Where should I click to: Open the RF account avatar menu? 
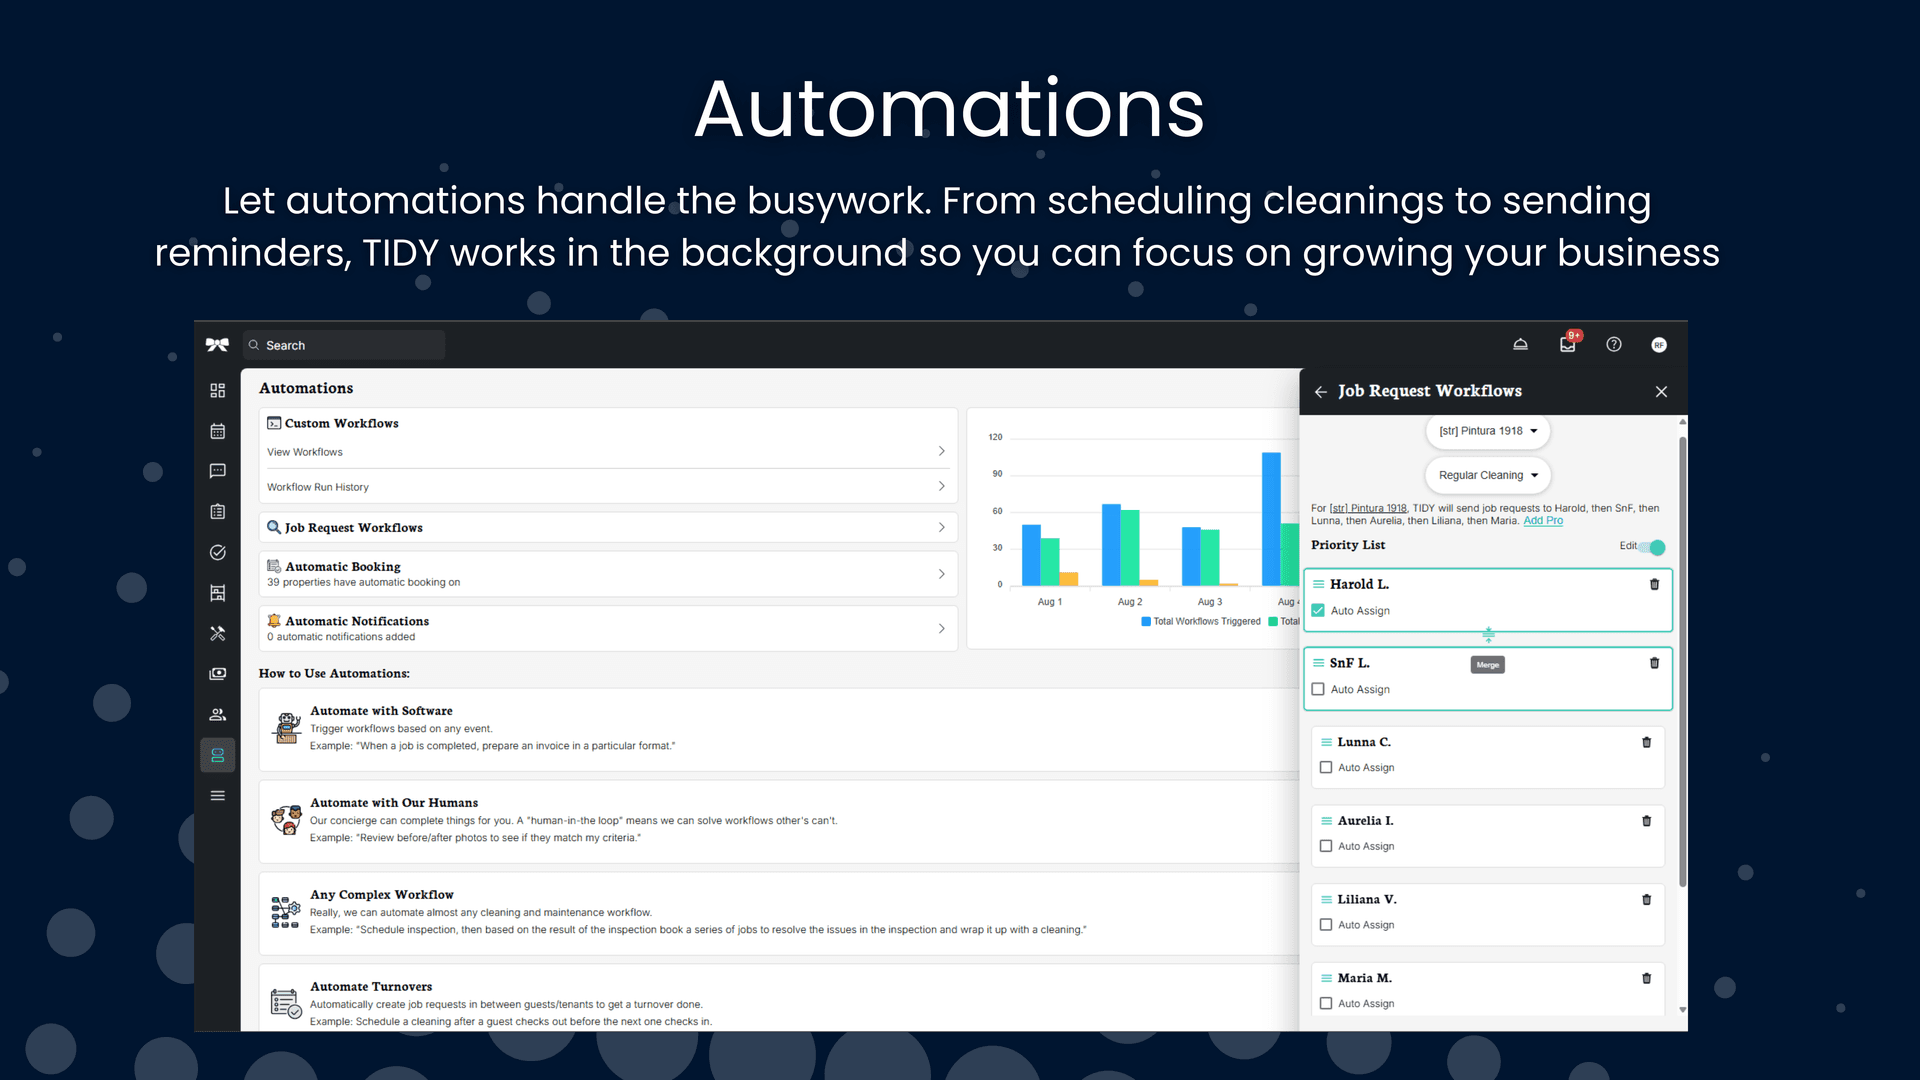coord(1659,344)
